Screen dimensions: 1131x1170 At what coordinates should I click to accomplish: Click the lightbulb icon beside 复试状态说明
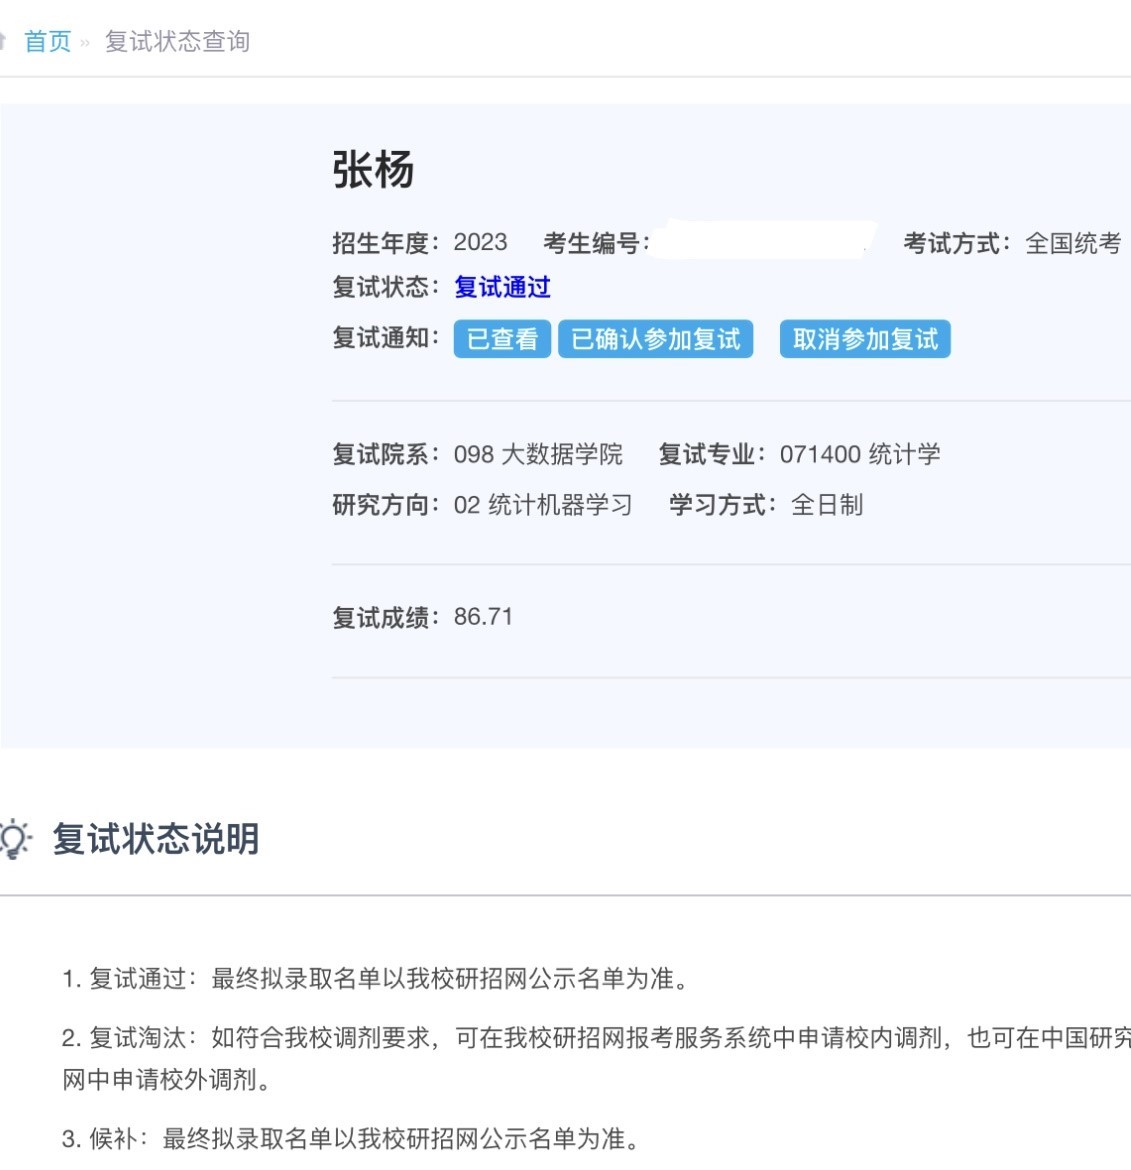(14, 839)
